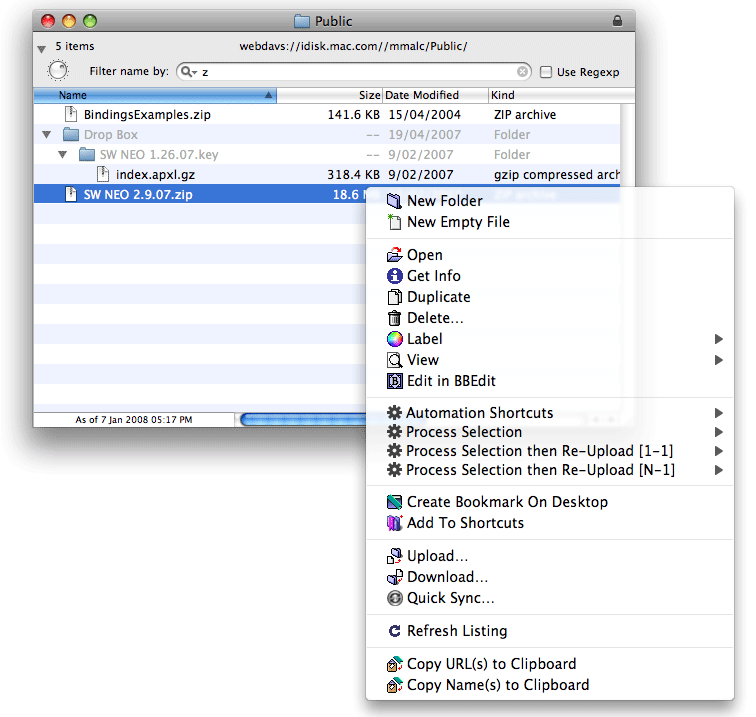Choose Duplicate from the context menu
This screenshot has height=717, width=756.
[438, 297]
